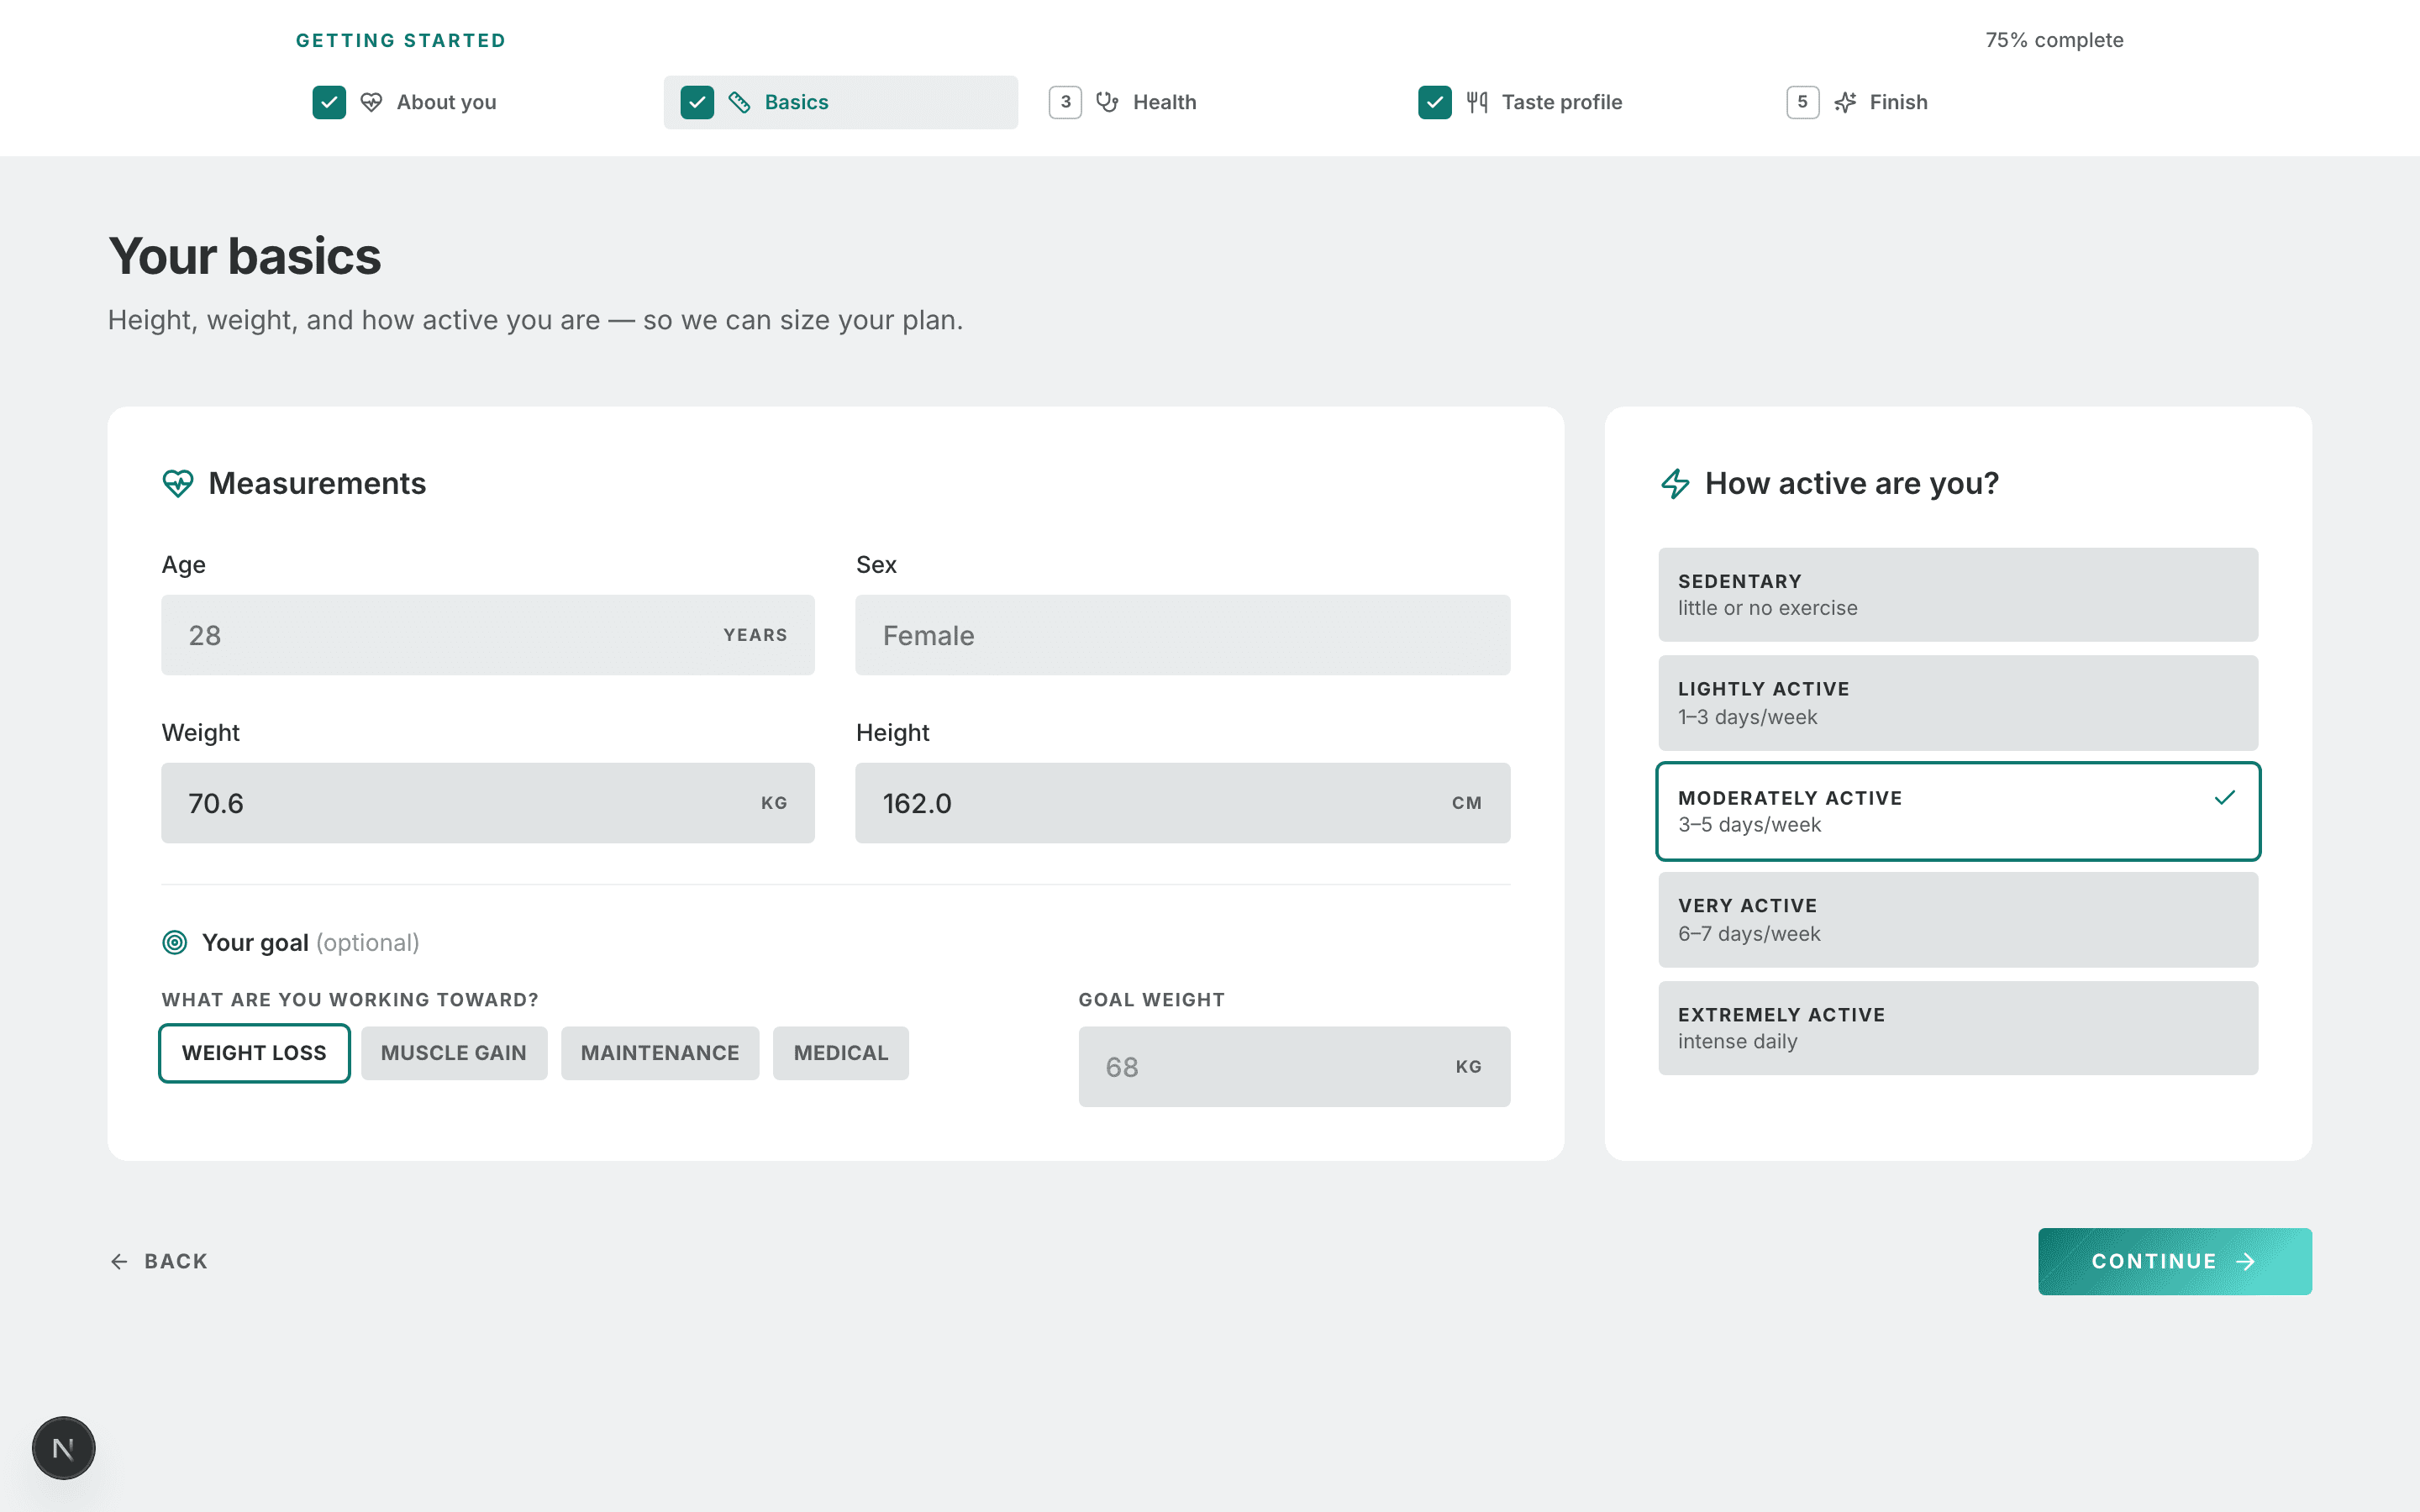Image resolution: width=2420 pixels, height=1512 pixels.
Task: Click the About you completed checkmark box
Action: point(329,102)
